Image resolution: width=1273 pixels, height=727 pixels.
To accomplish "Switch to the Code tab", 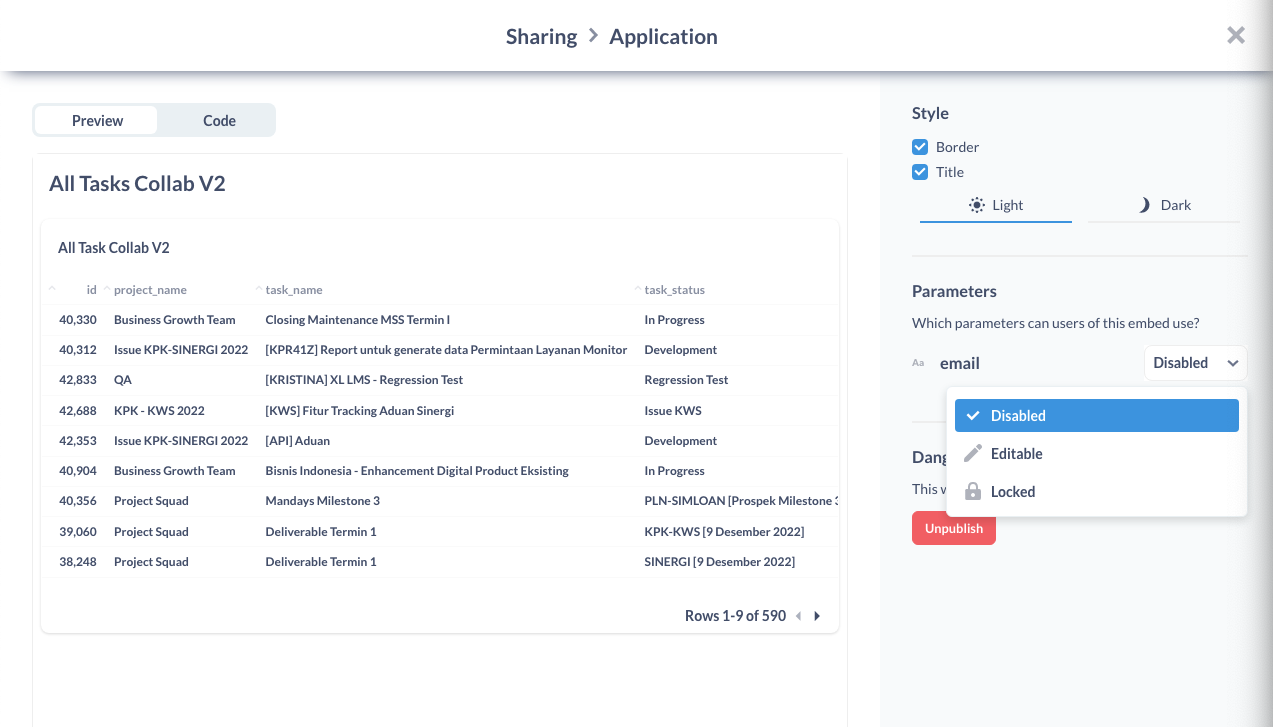I will tap(219, 121).
